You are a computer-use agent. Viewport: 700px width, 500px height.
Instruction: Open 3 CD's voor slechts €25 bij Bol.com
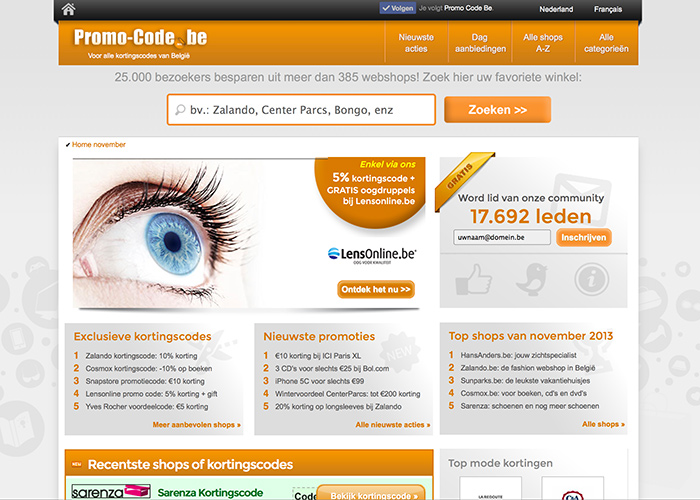[332, 368]
